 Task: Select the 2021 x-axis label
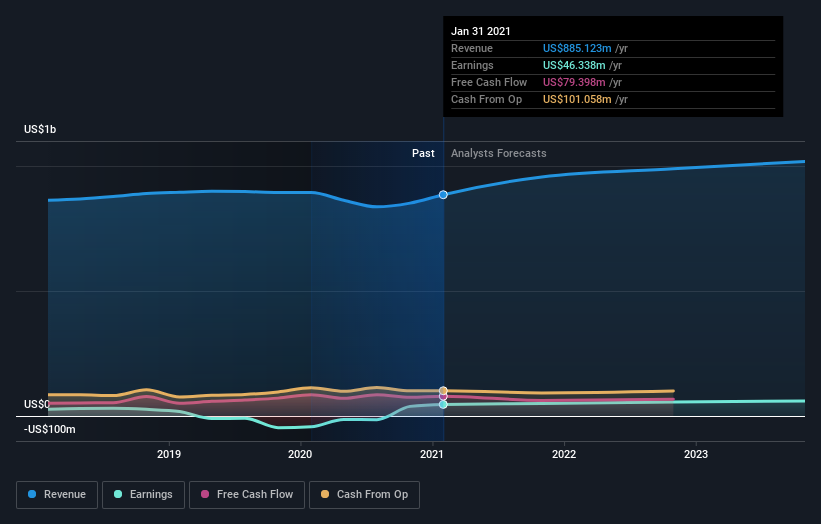(x=432, y=454)
